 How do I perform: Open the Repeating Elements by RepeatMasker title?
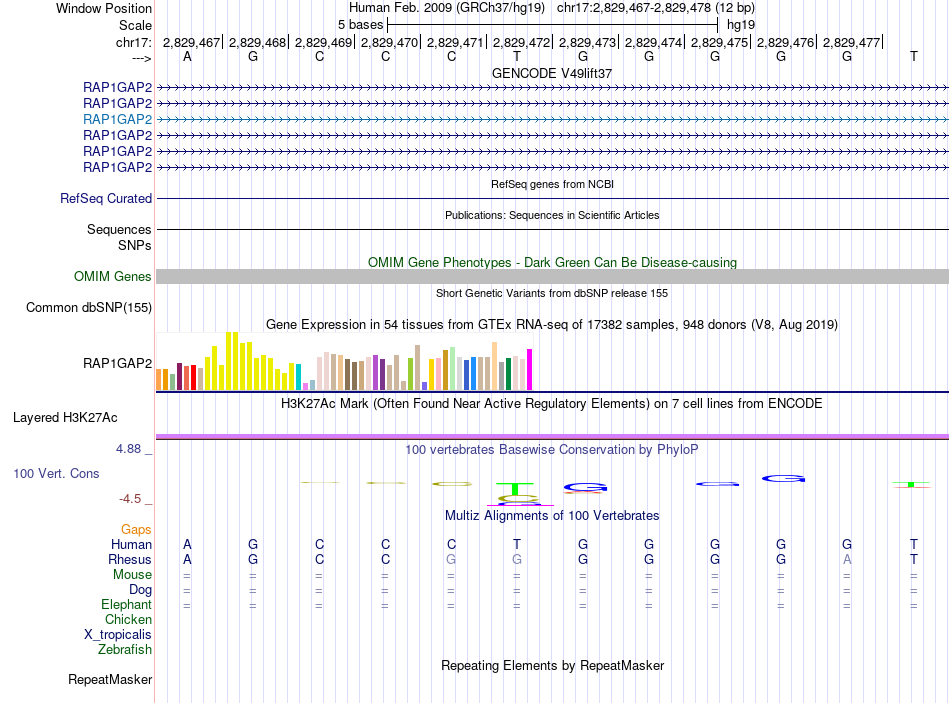click(x=553, y=665)
